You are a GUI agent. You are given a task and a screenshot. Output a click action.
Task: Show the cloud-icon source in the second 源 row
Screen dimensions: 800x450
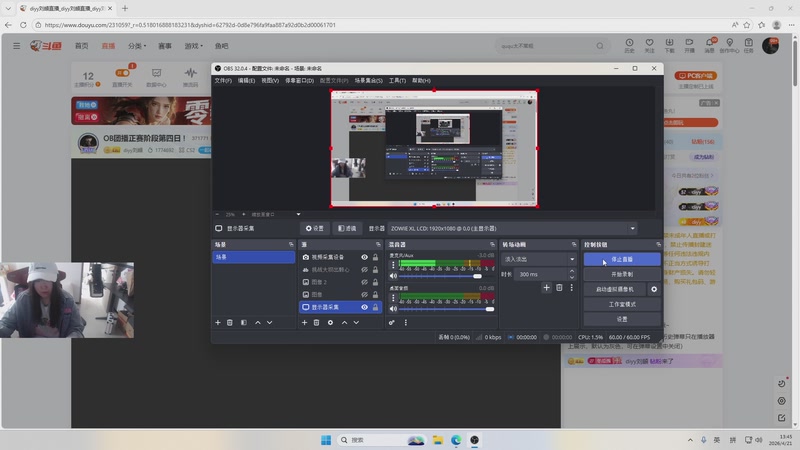(x=364, y=269)
